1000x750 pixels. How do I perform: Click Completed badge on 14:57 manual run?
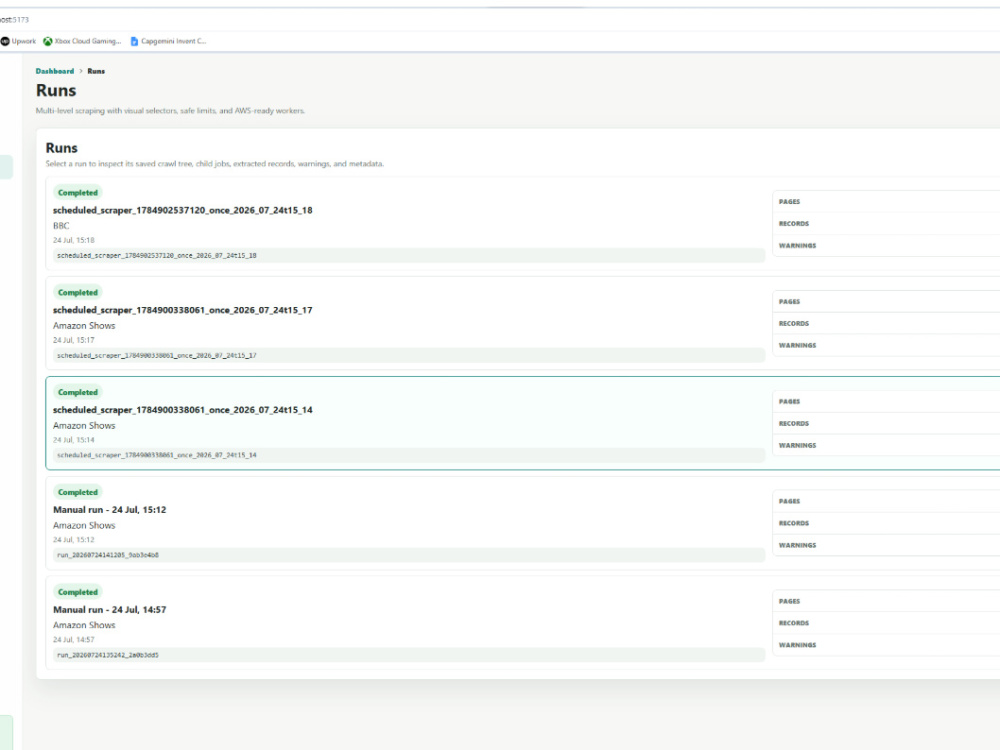point(78,592)
